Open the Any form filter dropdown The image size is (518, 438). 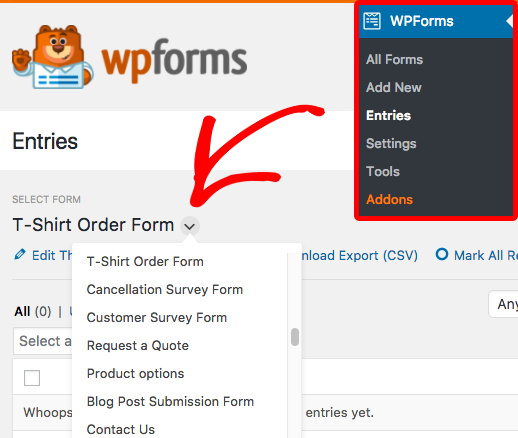pos(503,304)
